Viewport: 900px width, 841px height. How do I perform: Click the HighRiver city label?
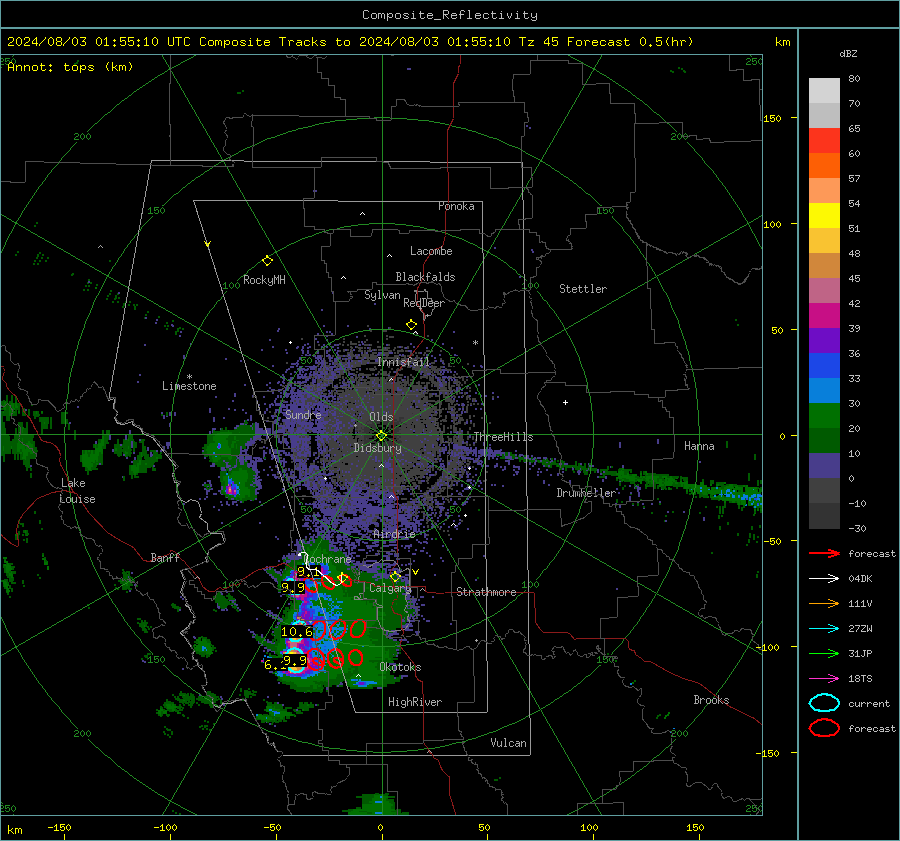415,702
